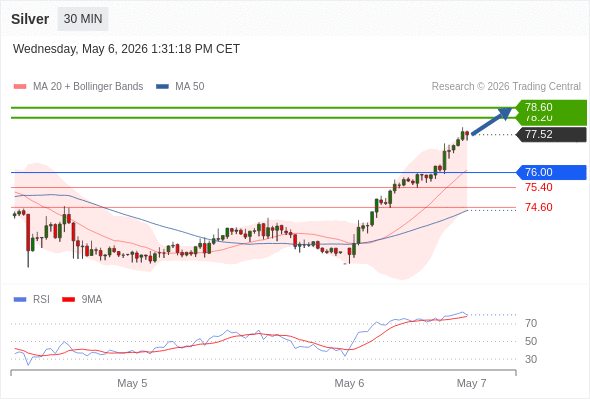The image size is (590, 400).
Task: Toggle the RSI legend label
Action: (x=41, y=300)
